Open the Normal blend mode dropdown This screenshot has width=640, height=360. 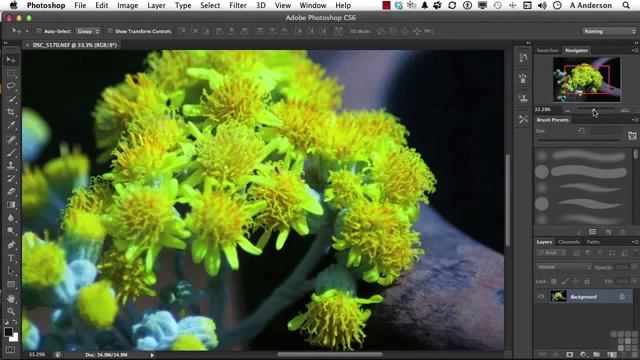[564, 267]
